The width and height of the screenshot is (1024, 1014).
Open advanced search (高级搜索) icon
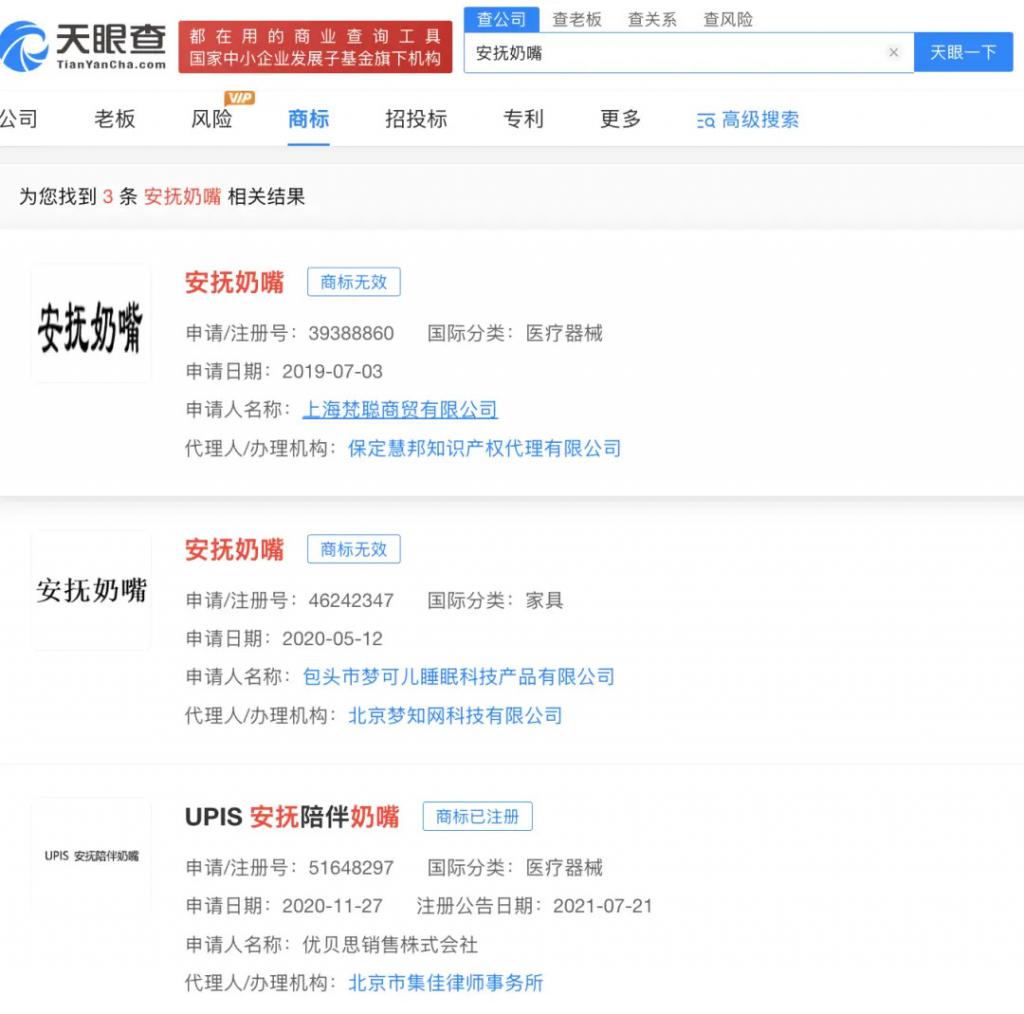tap(706, 120)
